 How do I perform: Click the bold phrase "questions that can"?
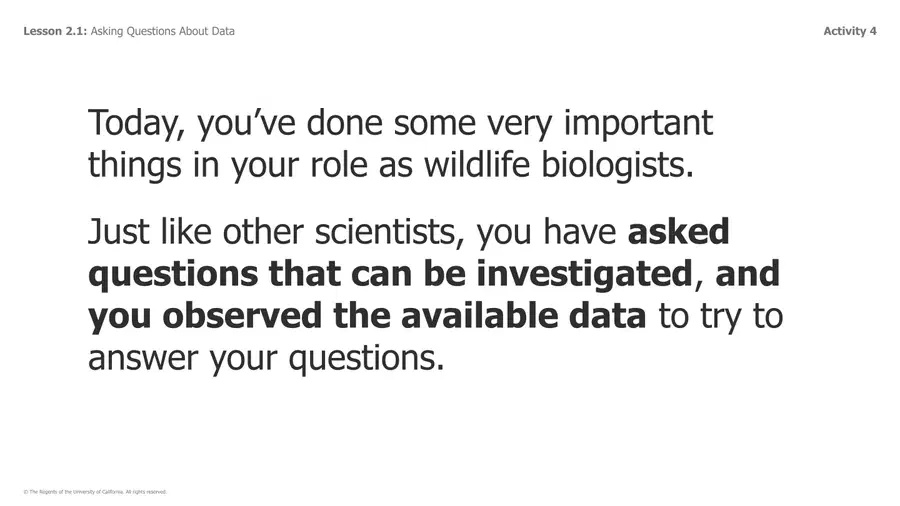(x=250, y=274)
